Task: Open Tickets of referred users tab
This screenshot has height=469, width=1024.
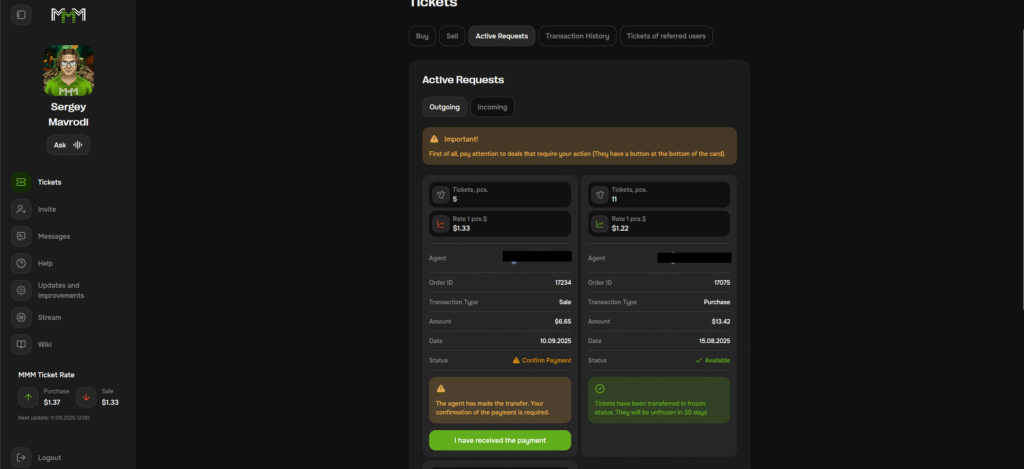Action: pos(666,36)
